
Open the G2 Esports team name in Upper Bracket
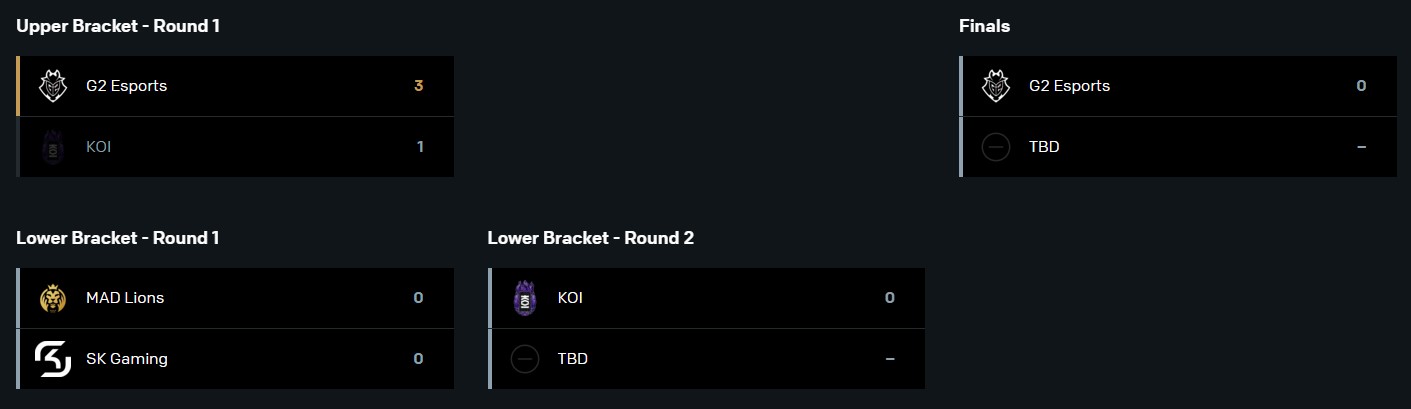pyautogui.click(x=126, y=86)
